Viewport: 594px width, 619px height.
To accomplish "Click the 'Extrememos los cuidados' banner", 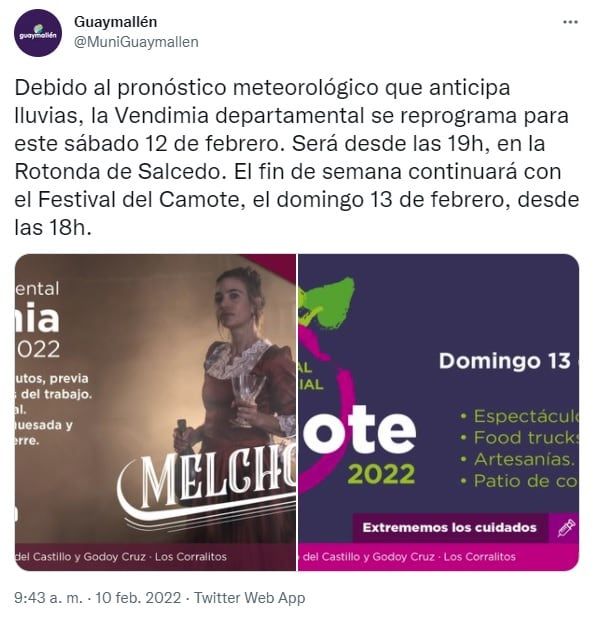I will point(450,528).
